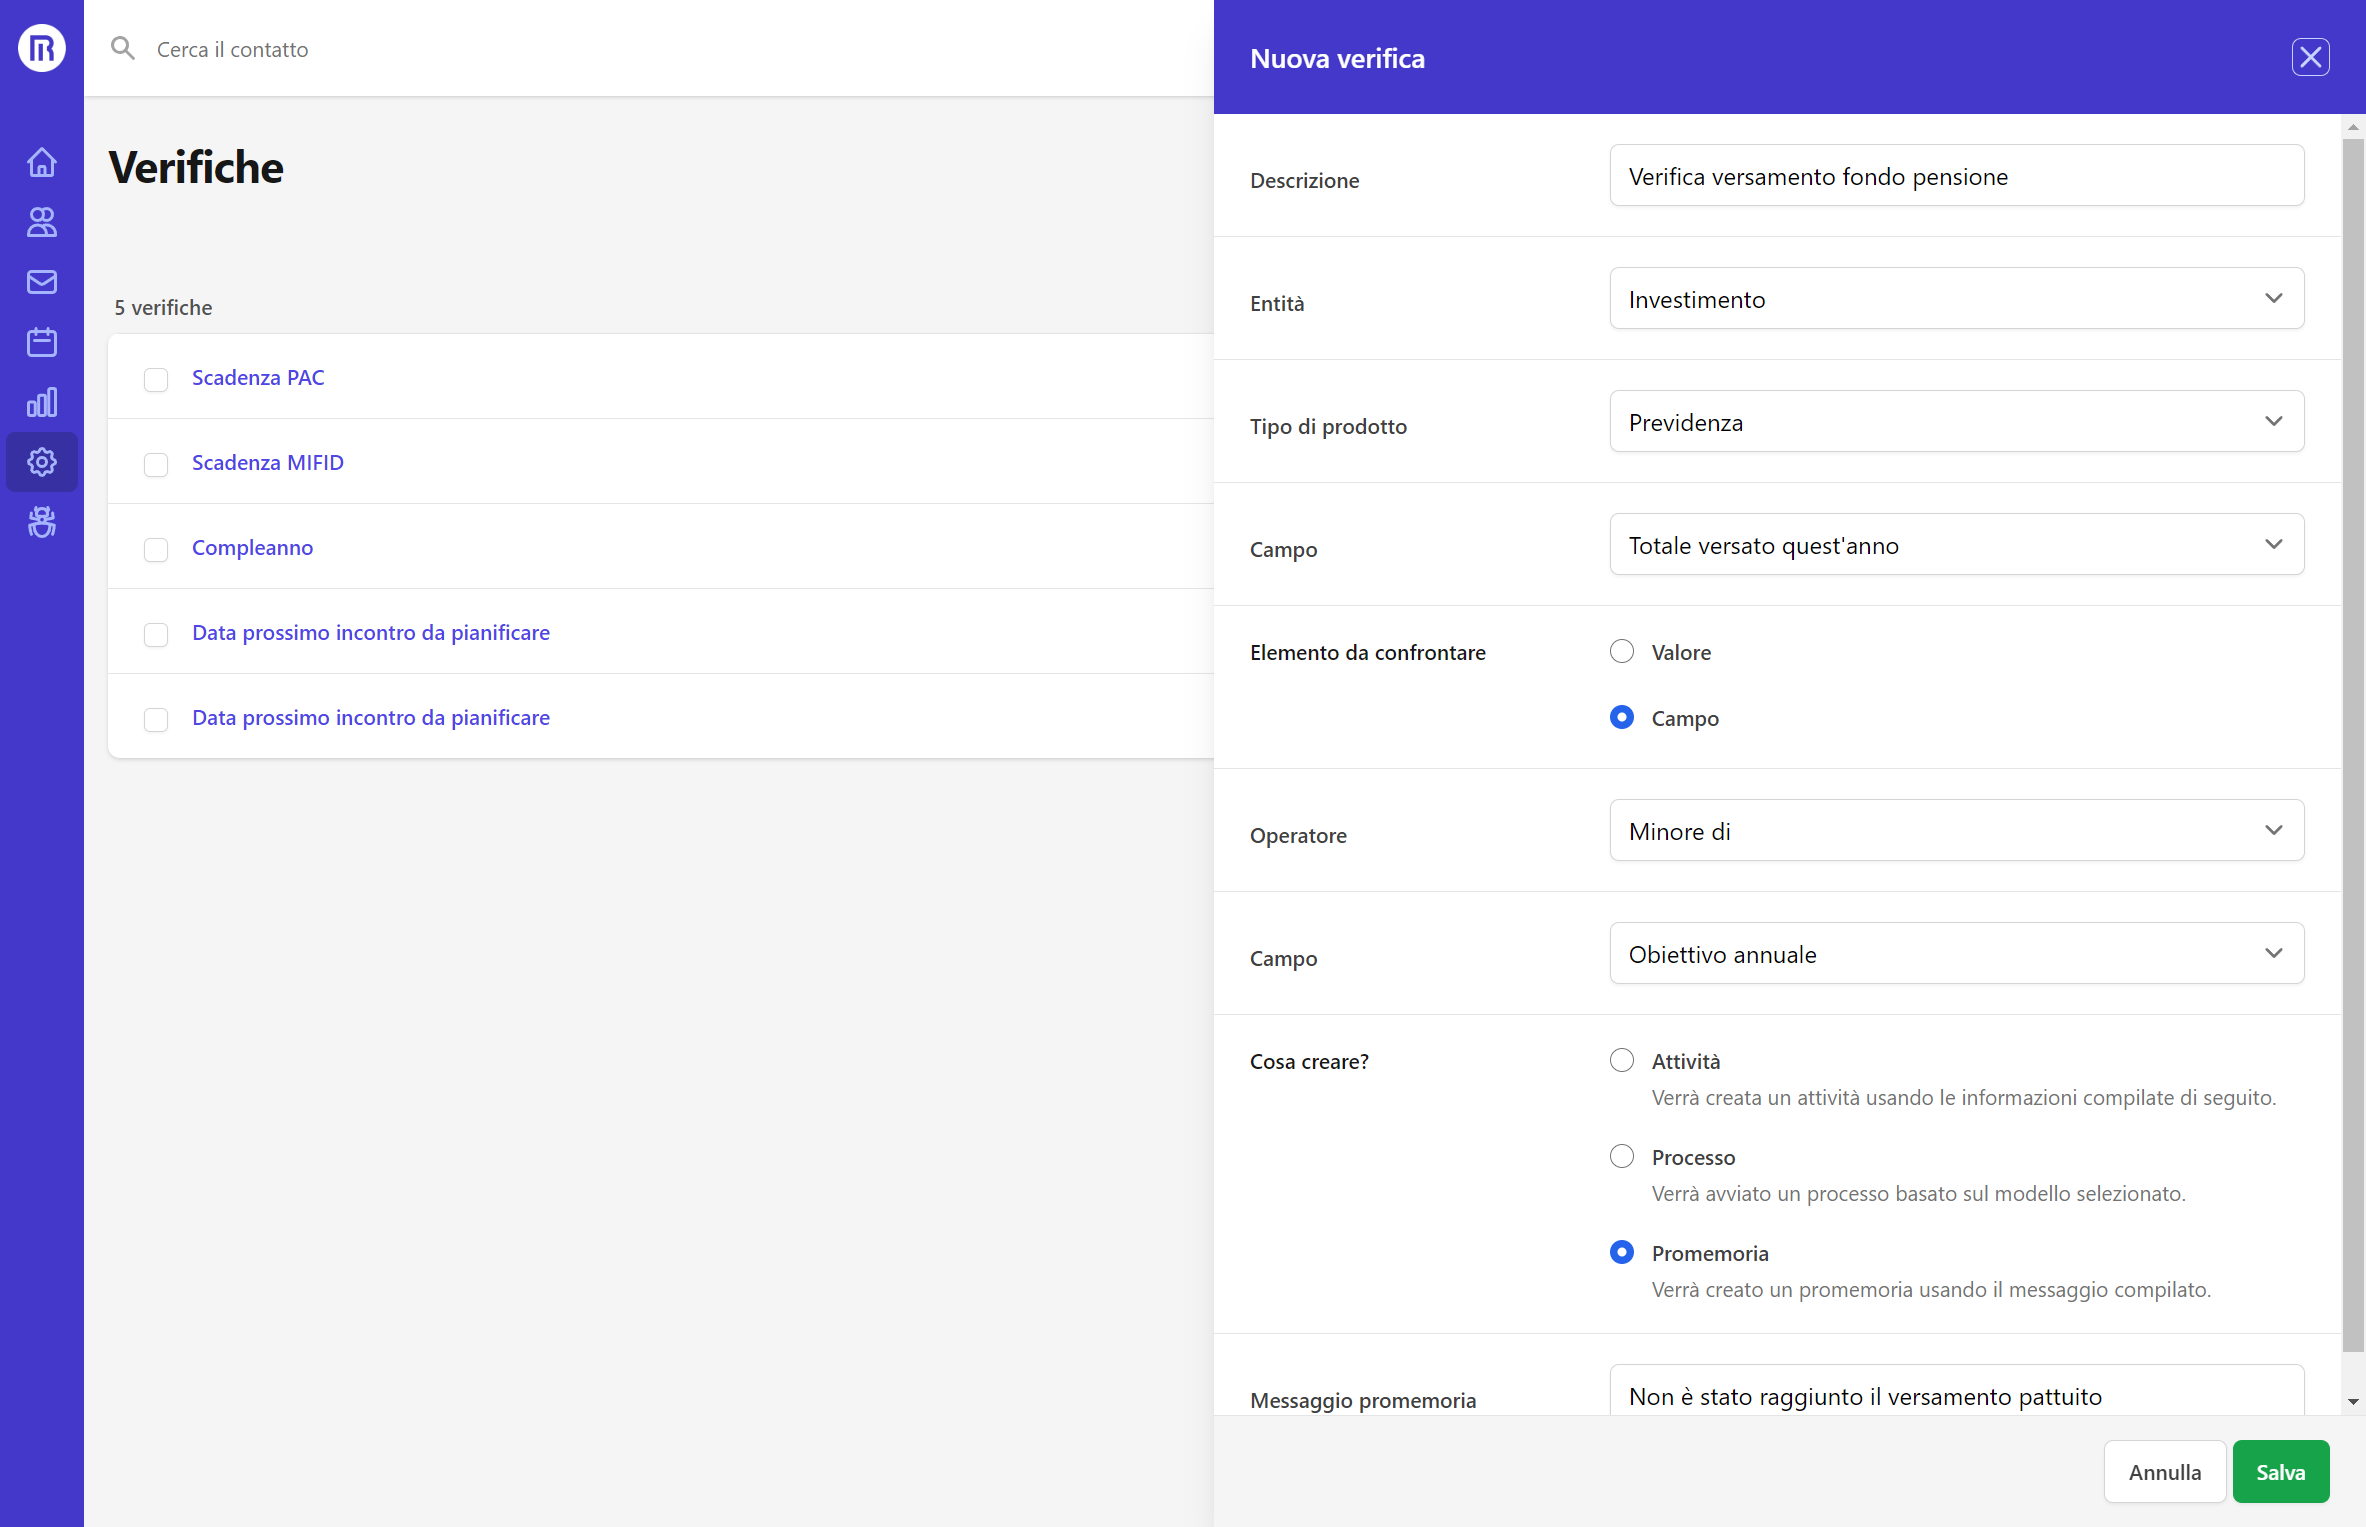Viewport: 2366px width, 1527px height.
Task: Click the search magnifier icon
Action: 123,47
